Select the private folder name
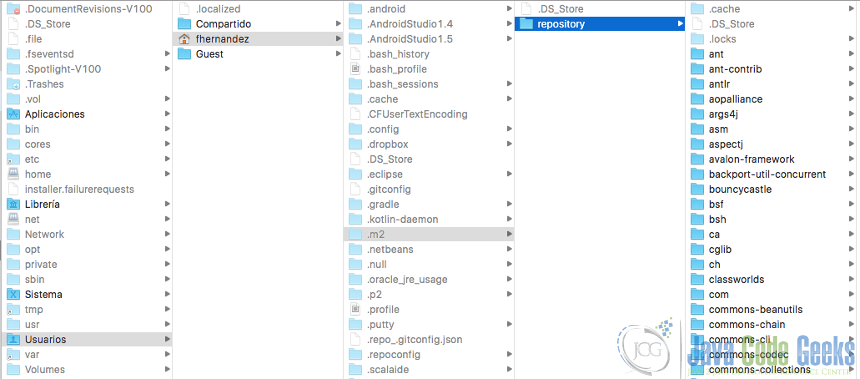Image resolution: width=860 pixels, height=379 pixels. (41, 264)
